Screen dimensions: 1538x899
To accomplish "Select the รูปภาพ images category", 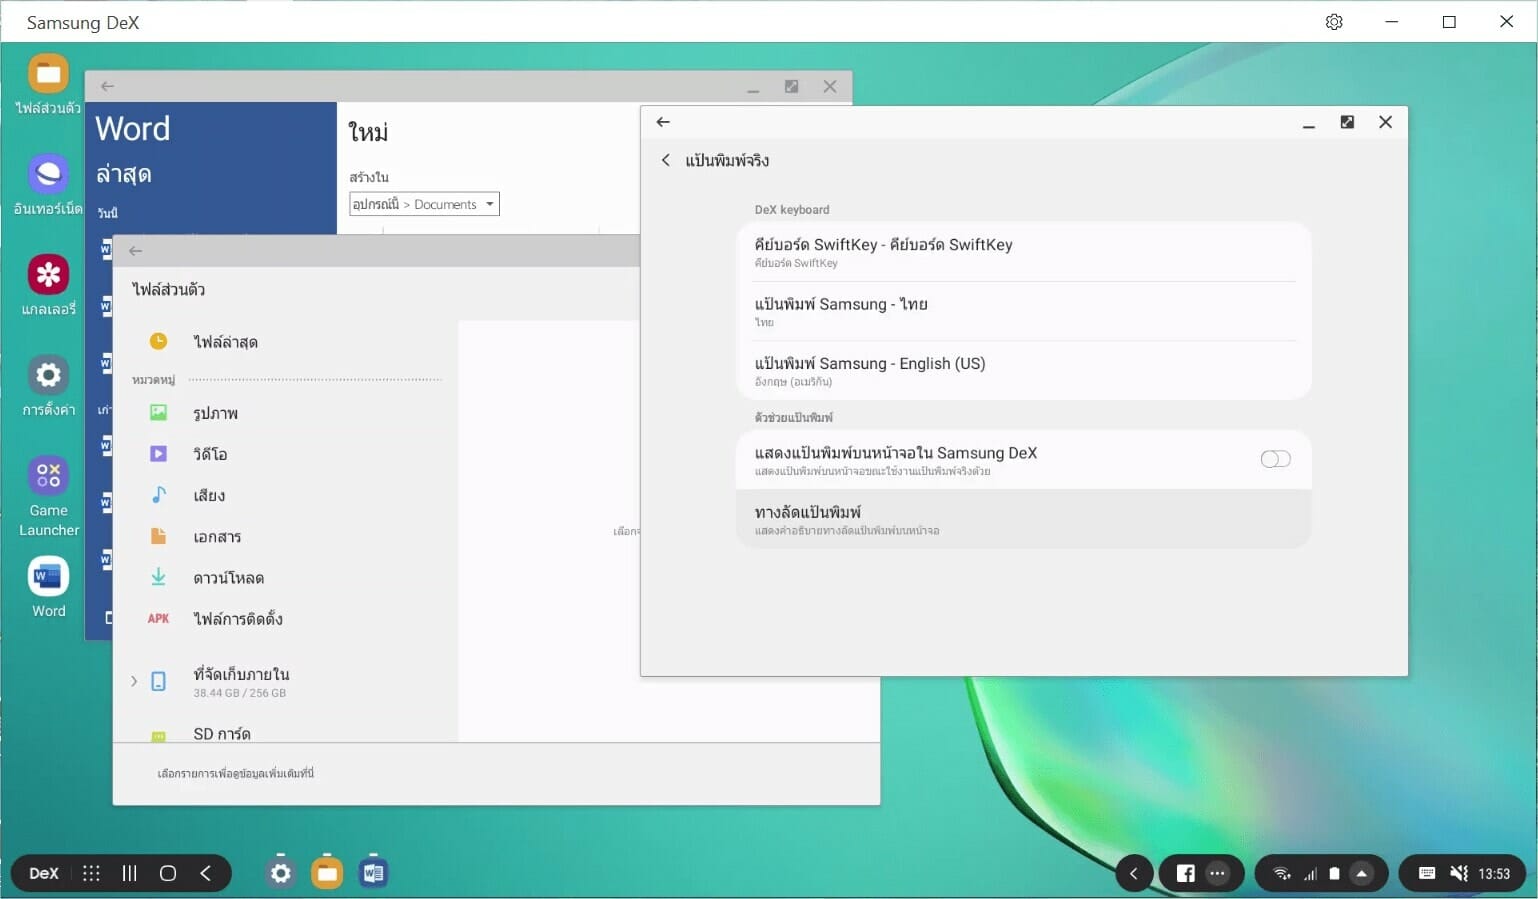I will click(x=215, y=413).
